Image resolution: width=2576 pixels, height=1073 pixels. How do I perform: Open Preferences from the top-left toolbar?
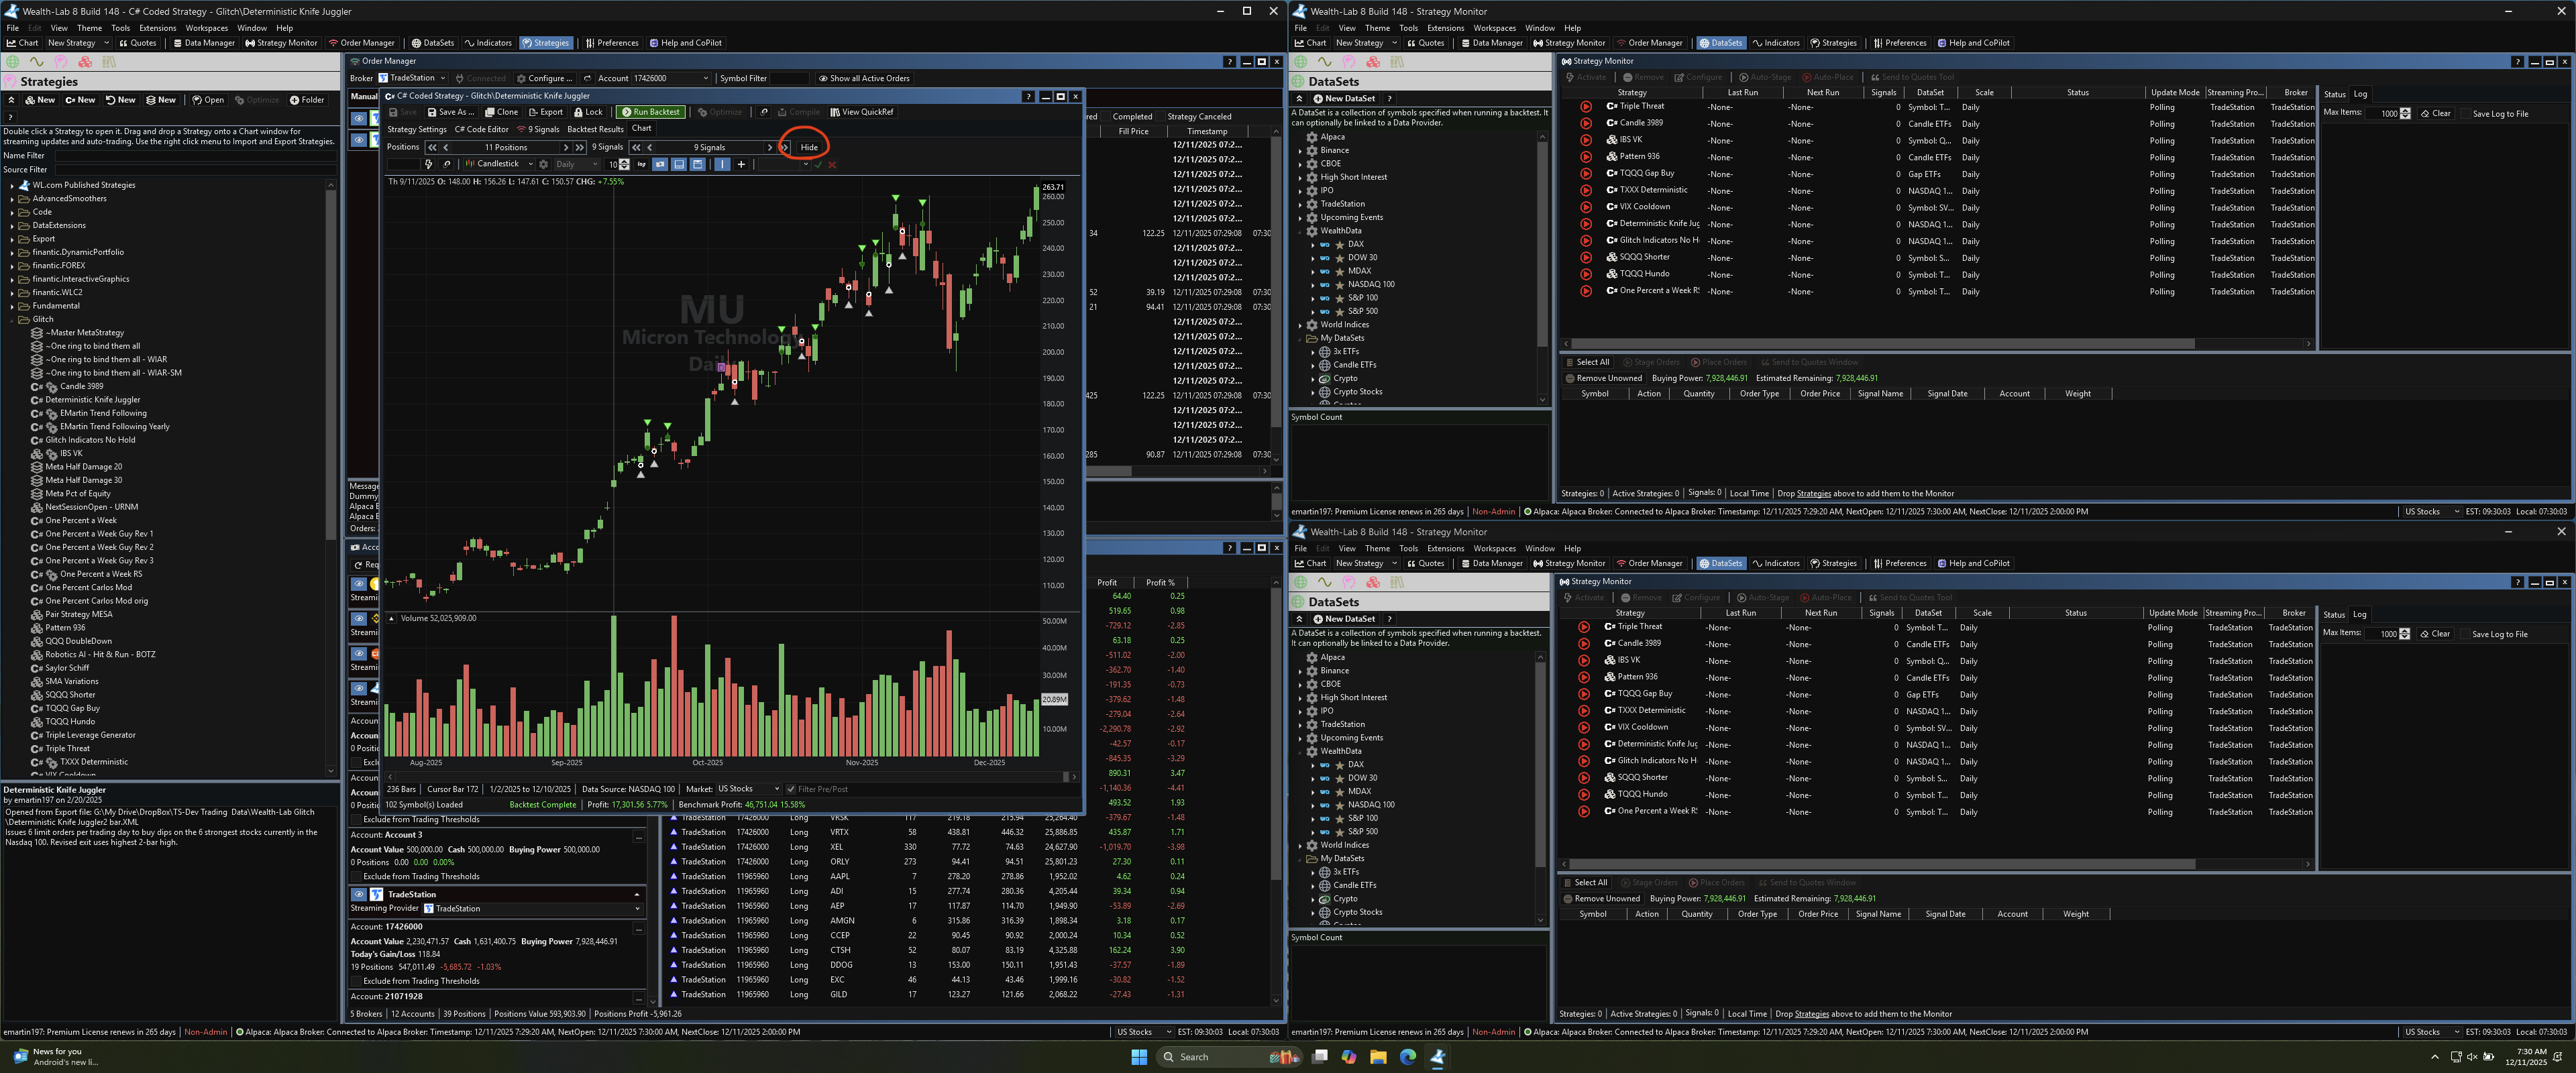(x=611, y=43)
